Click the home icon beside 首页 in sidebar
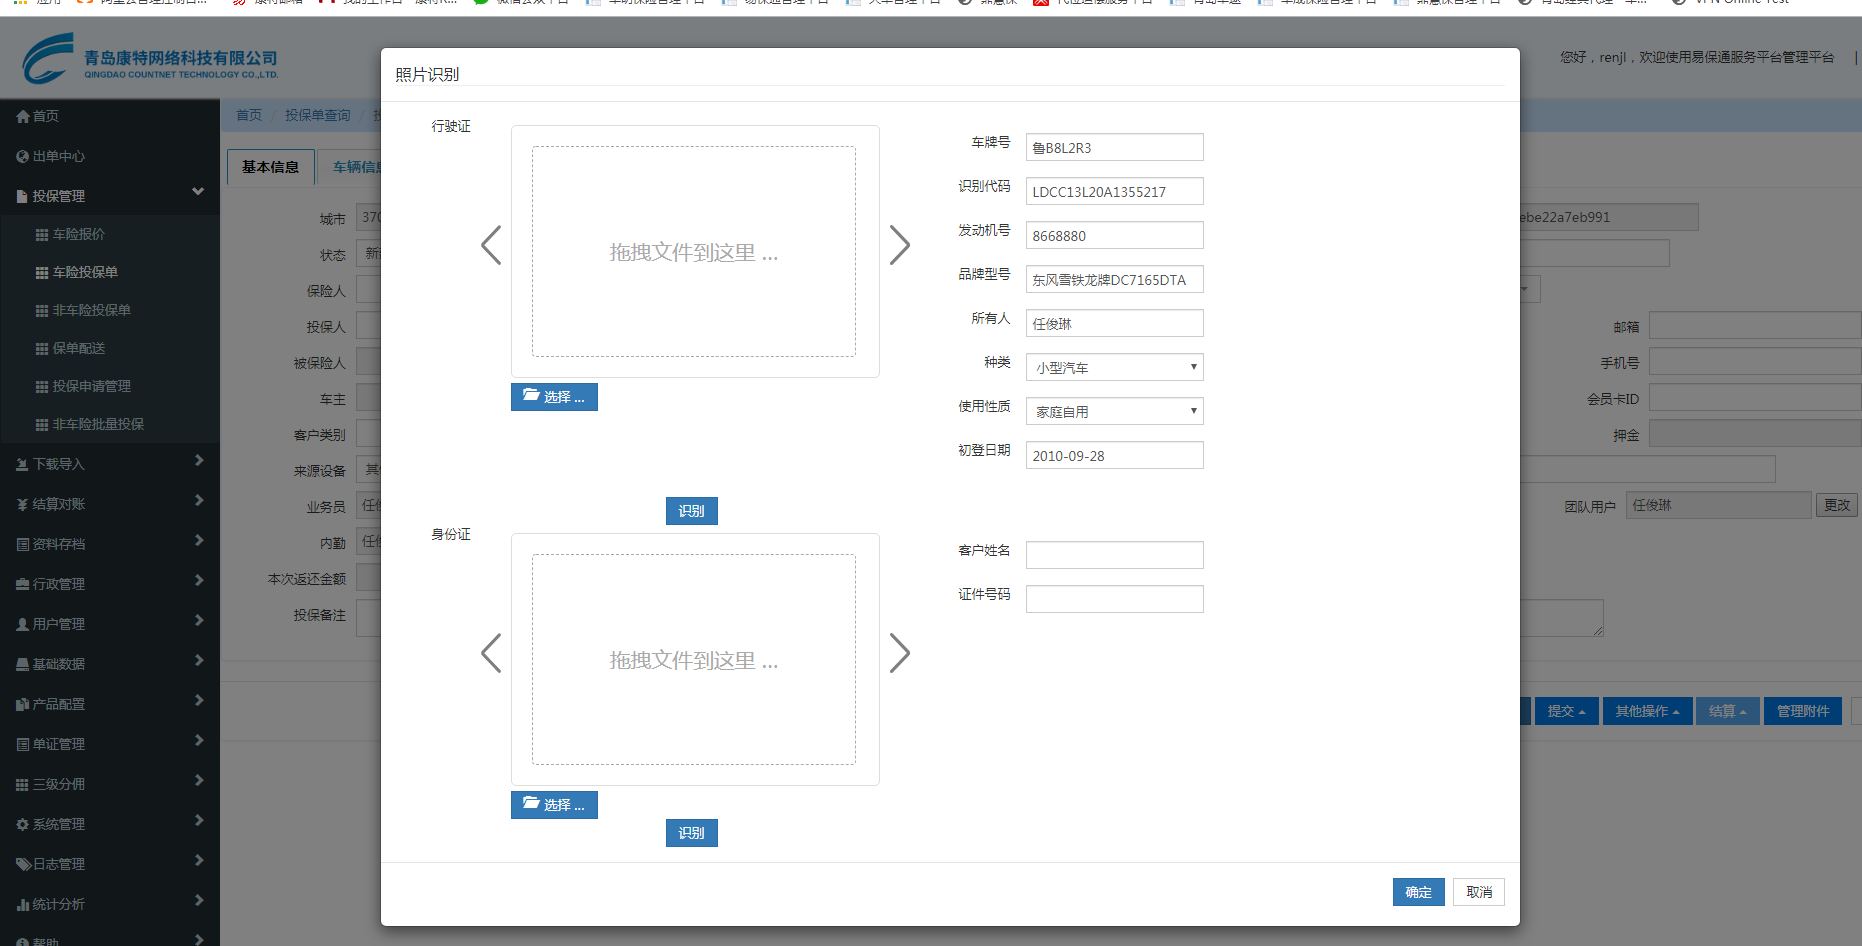 [x=23, y=116]
